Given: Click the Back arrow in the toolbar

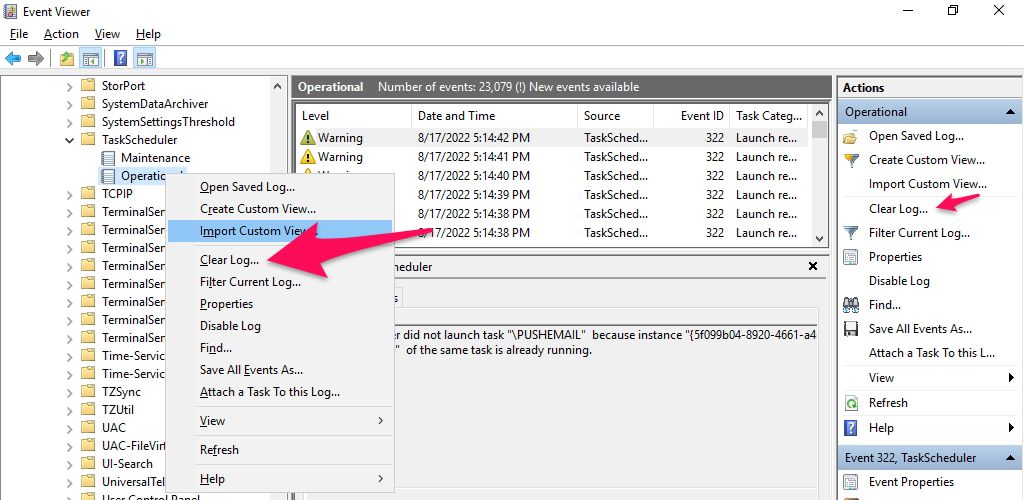Looking at the screenshot, I should point(13,58).
